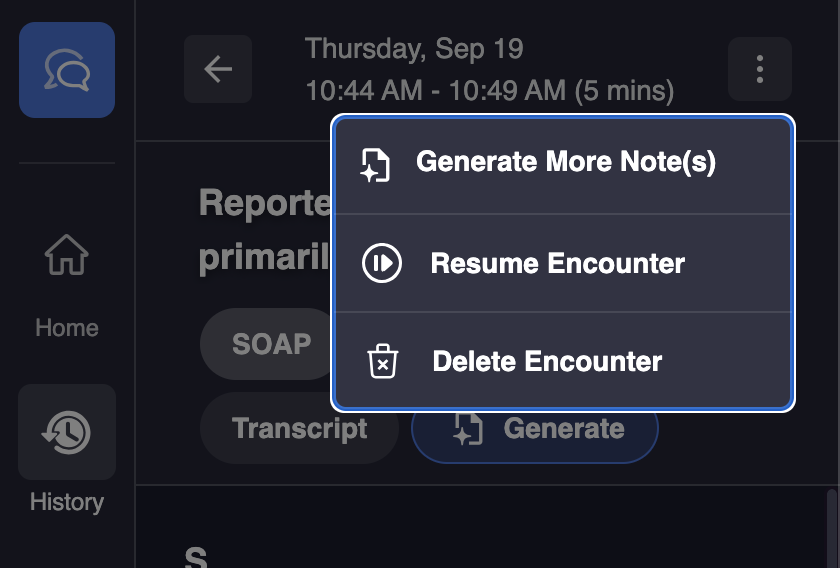Open the three-dot more options menu
This screenshot has height=568, width=840.
[x=760, y=69]
